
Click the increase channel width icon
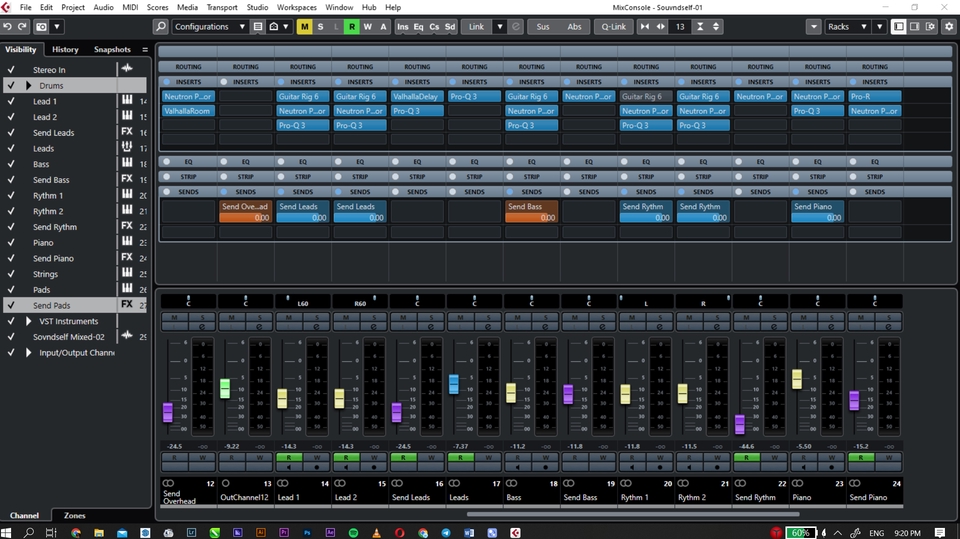pos(661,26)
